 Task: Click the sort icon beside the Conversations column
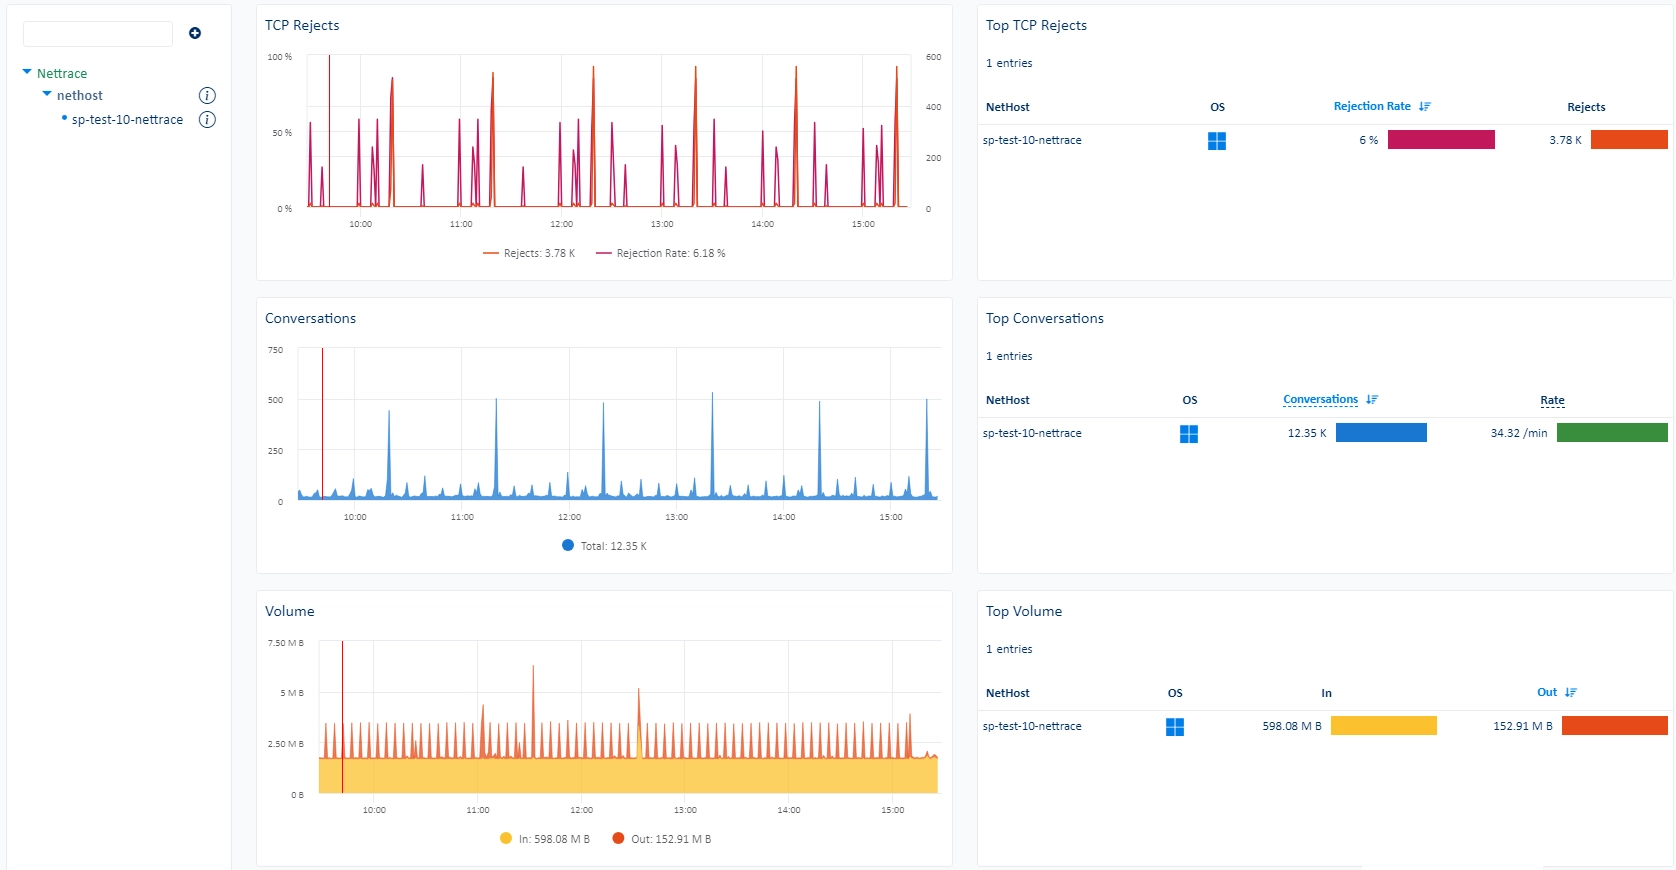click(1372, 399)
